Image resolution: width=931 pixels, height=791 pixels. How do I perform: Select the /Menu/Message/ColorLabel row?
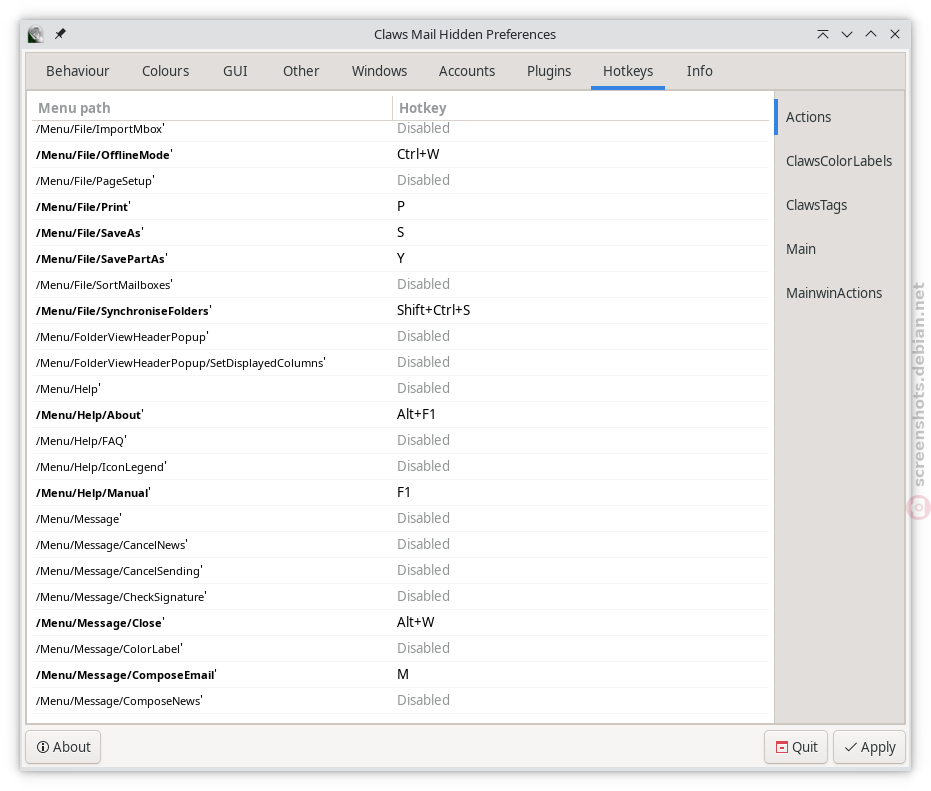coord(401,648)
